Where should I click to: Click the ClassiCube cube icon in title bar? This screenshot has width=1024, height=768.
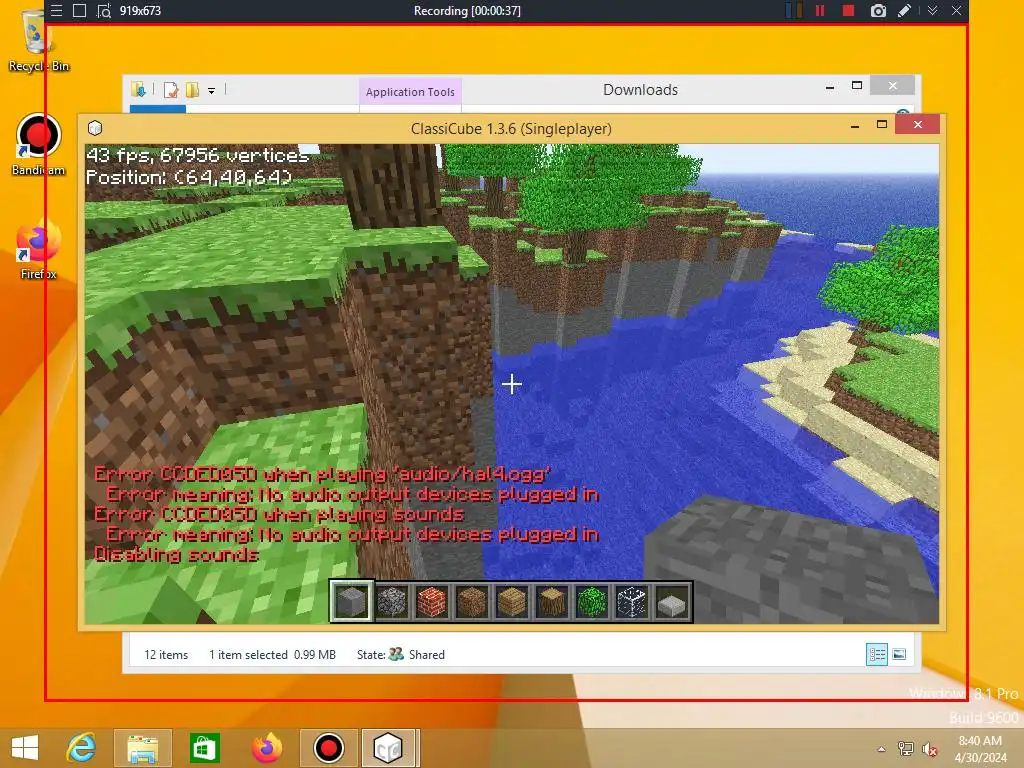coord(95,128)
